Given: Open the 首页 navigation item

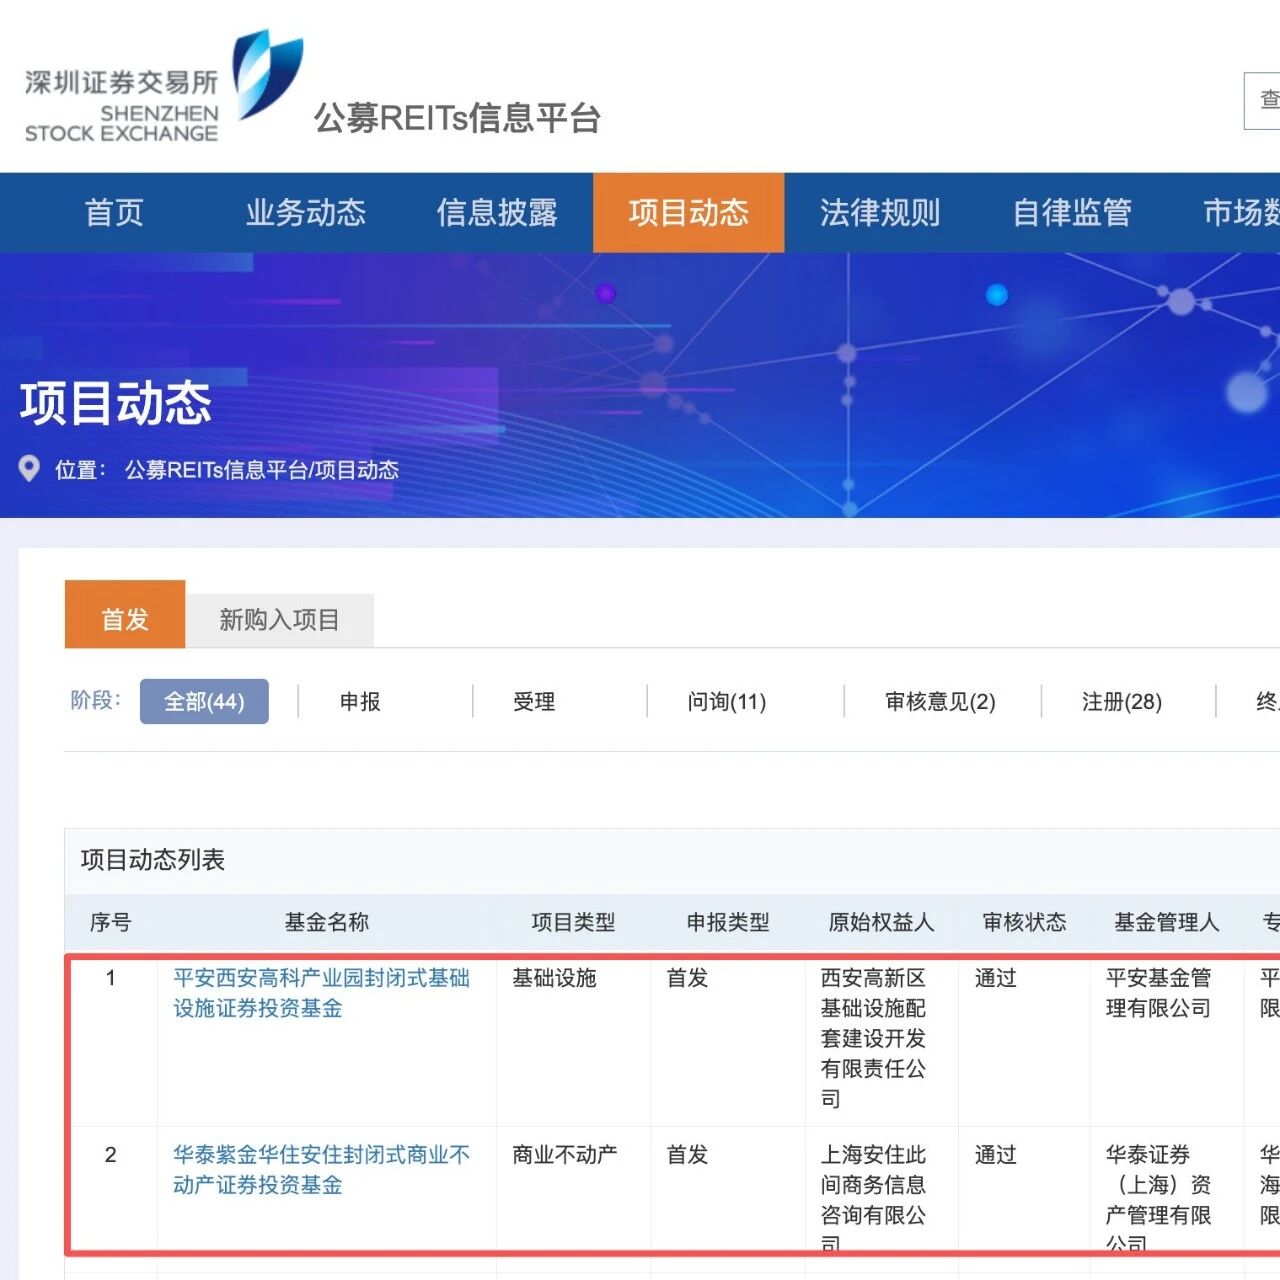Looking at the screenshot, I should coord(114,212).
